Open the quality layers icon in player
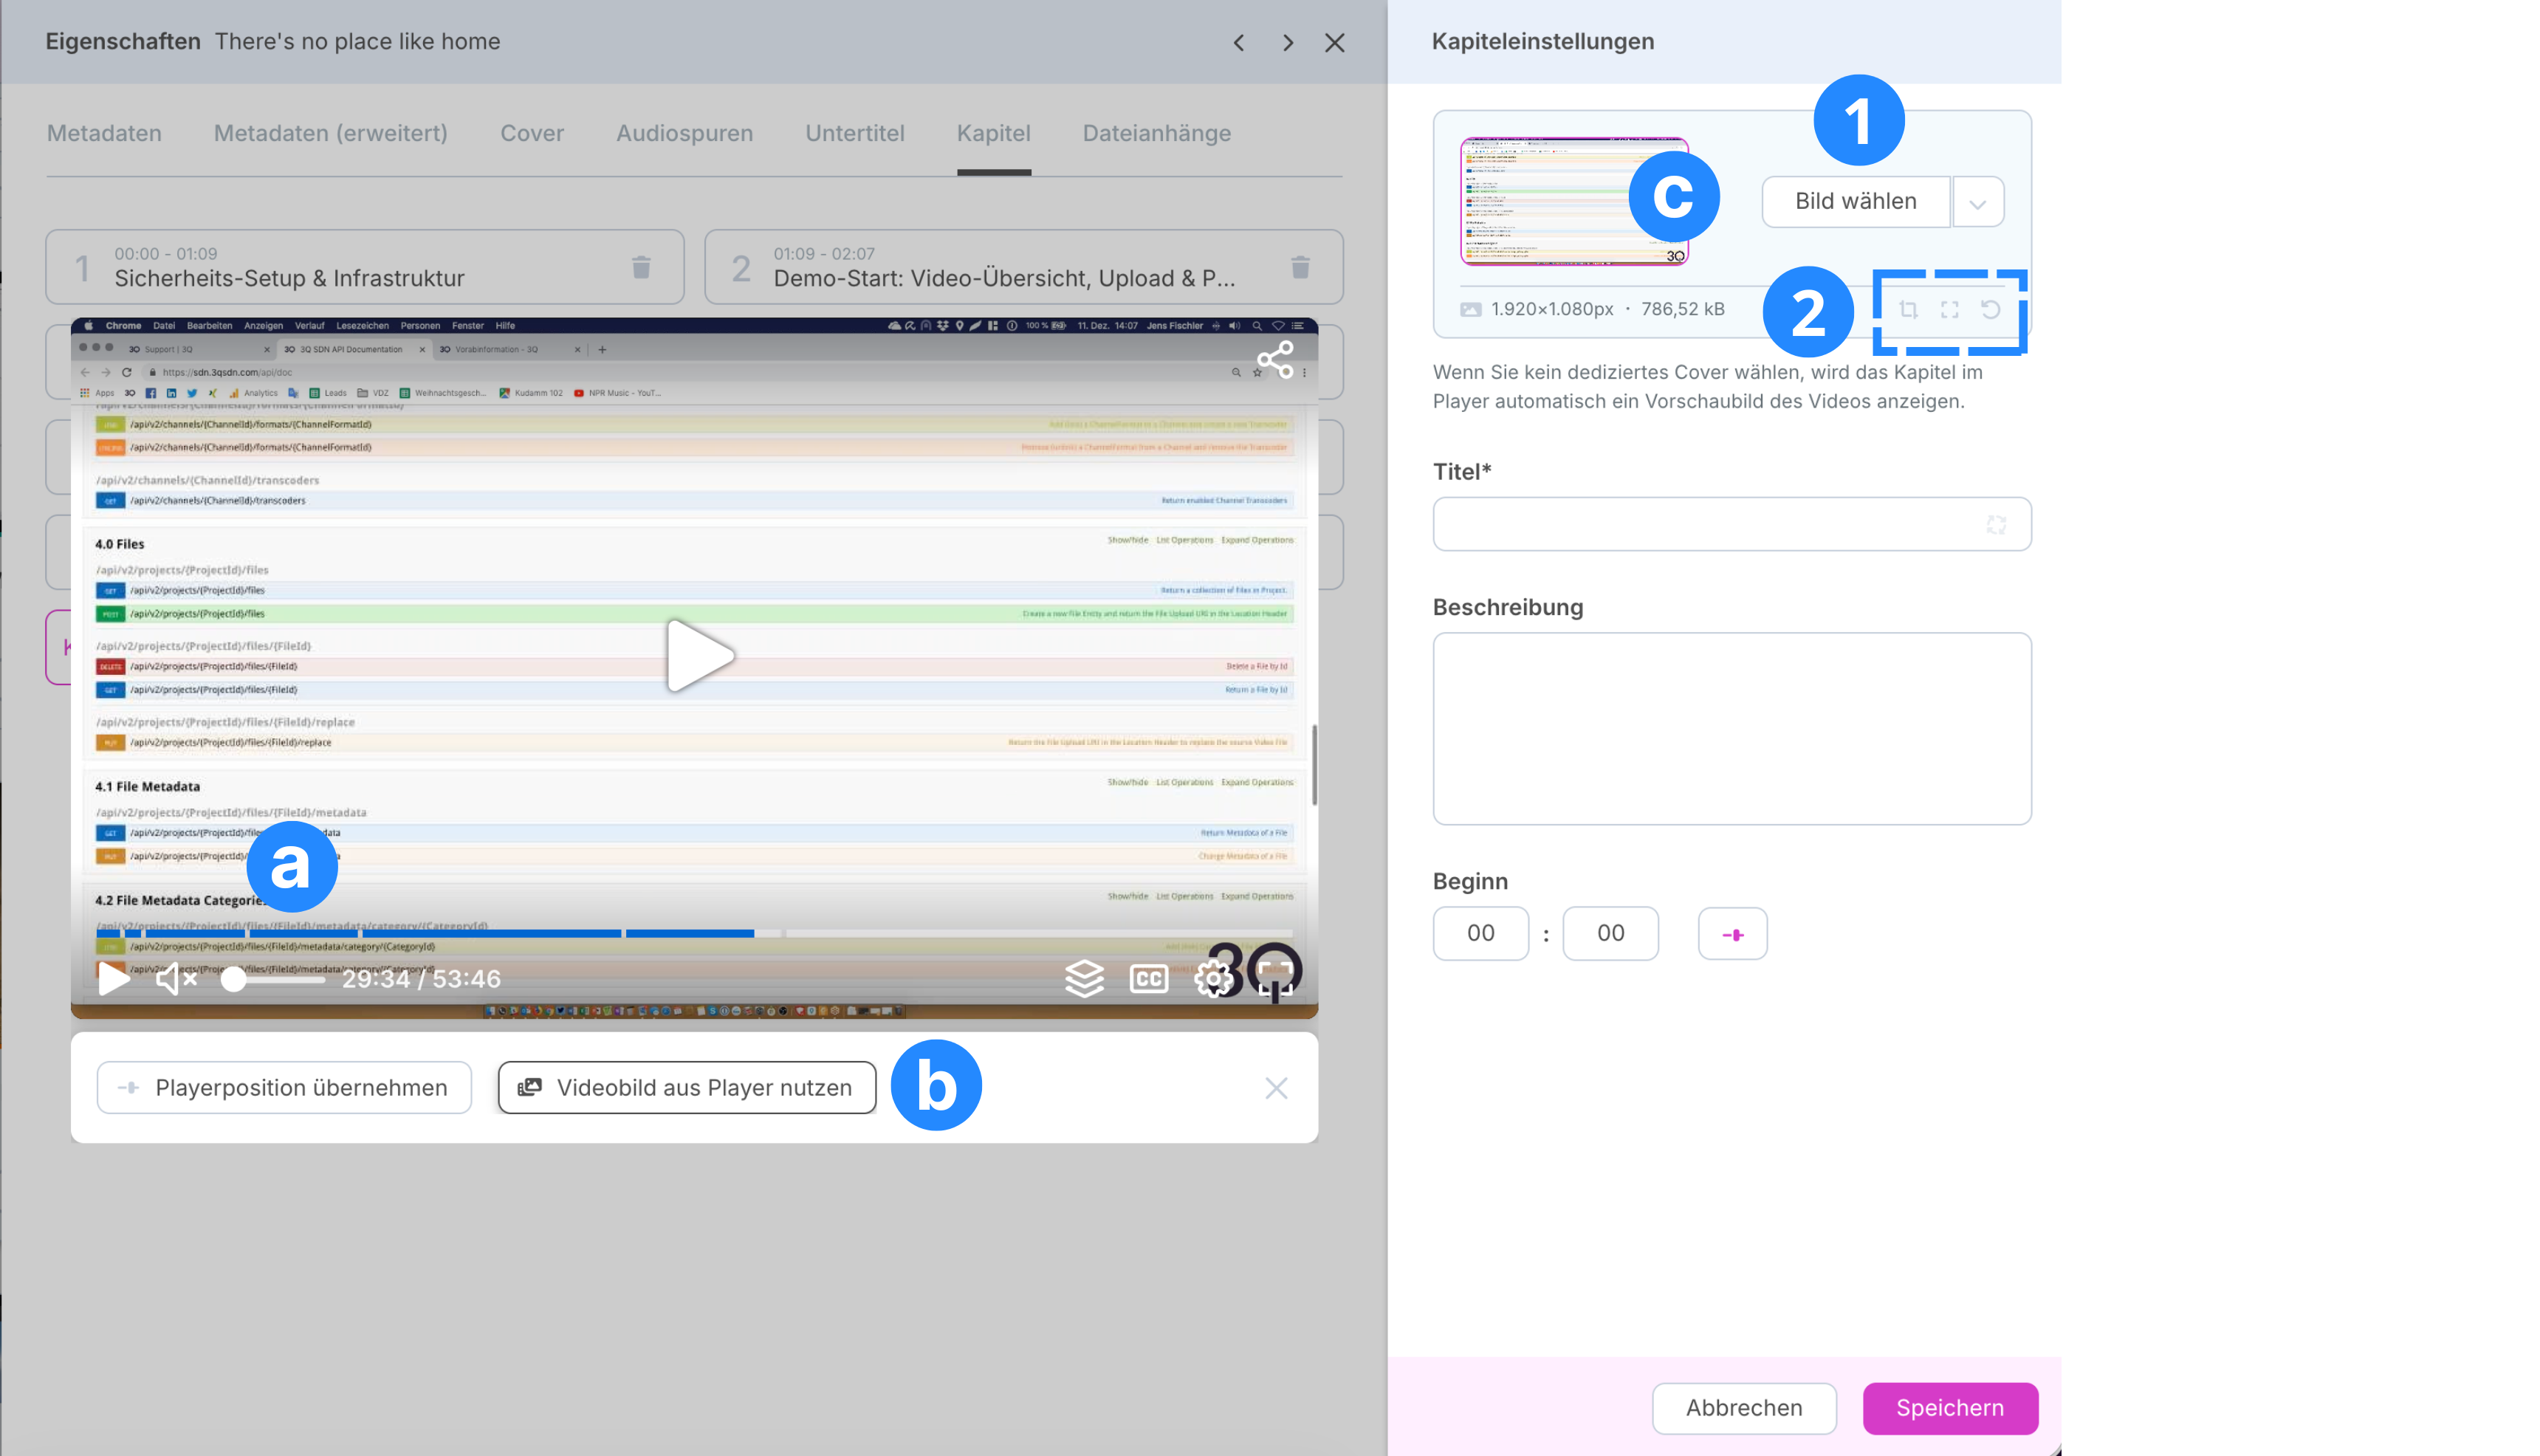Image resolution: width=2540 pixels, height=1456 pixels. click(x=1084, y=978)
